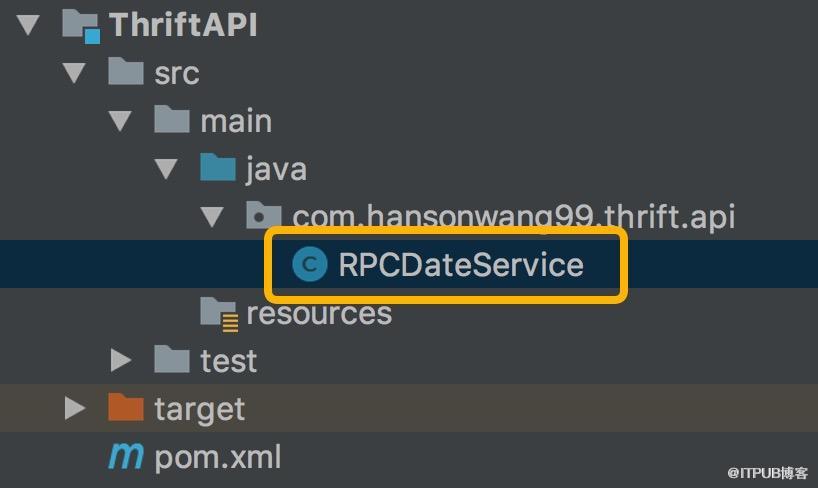Click the package icon beside com.hansonwang99.thrift.api
This screenshot has height=488, width=818.
tap(263, 215)
